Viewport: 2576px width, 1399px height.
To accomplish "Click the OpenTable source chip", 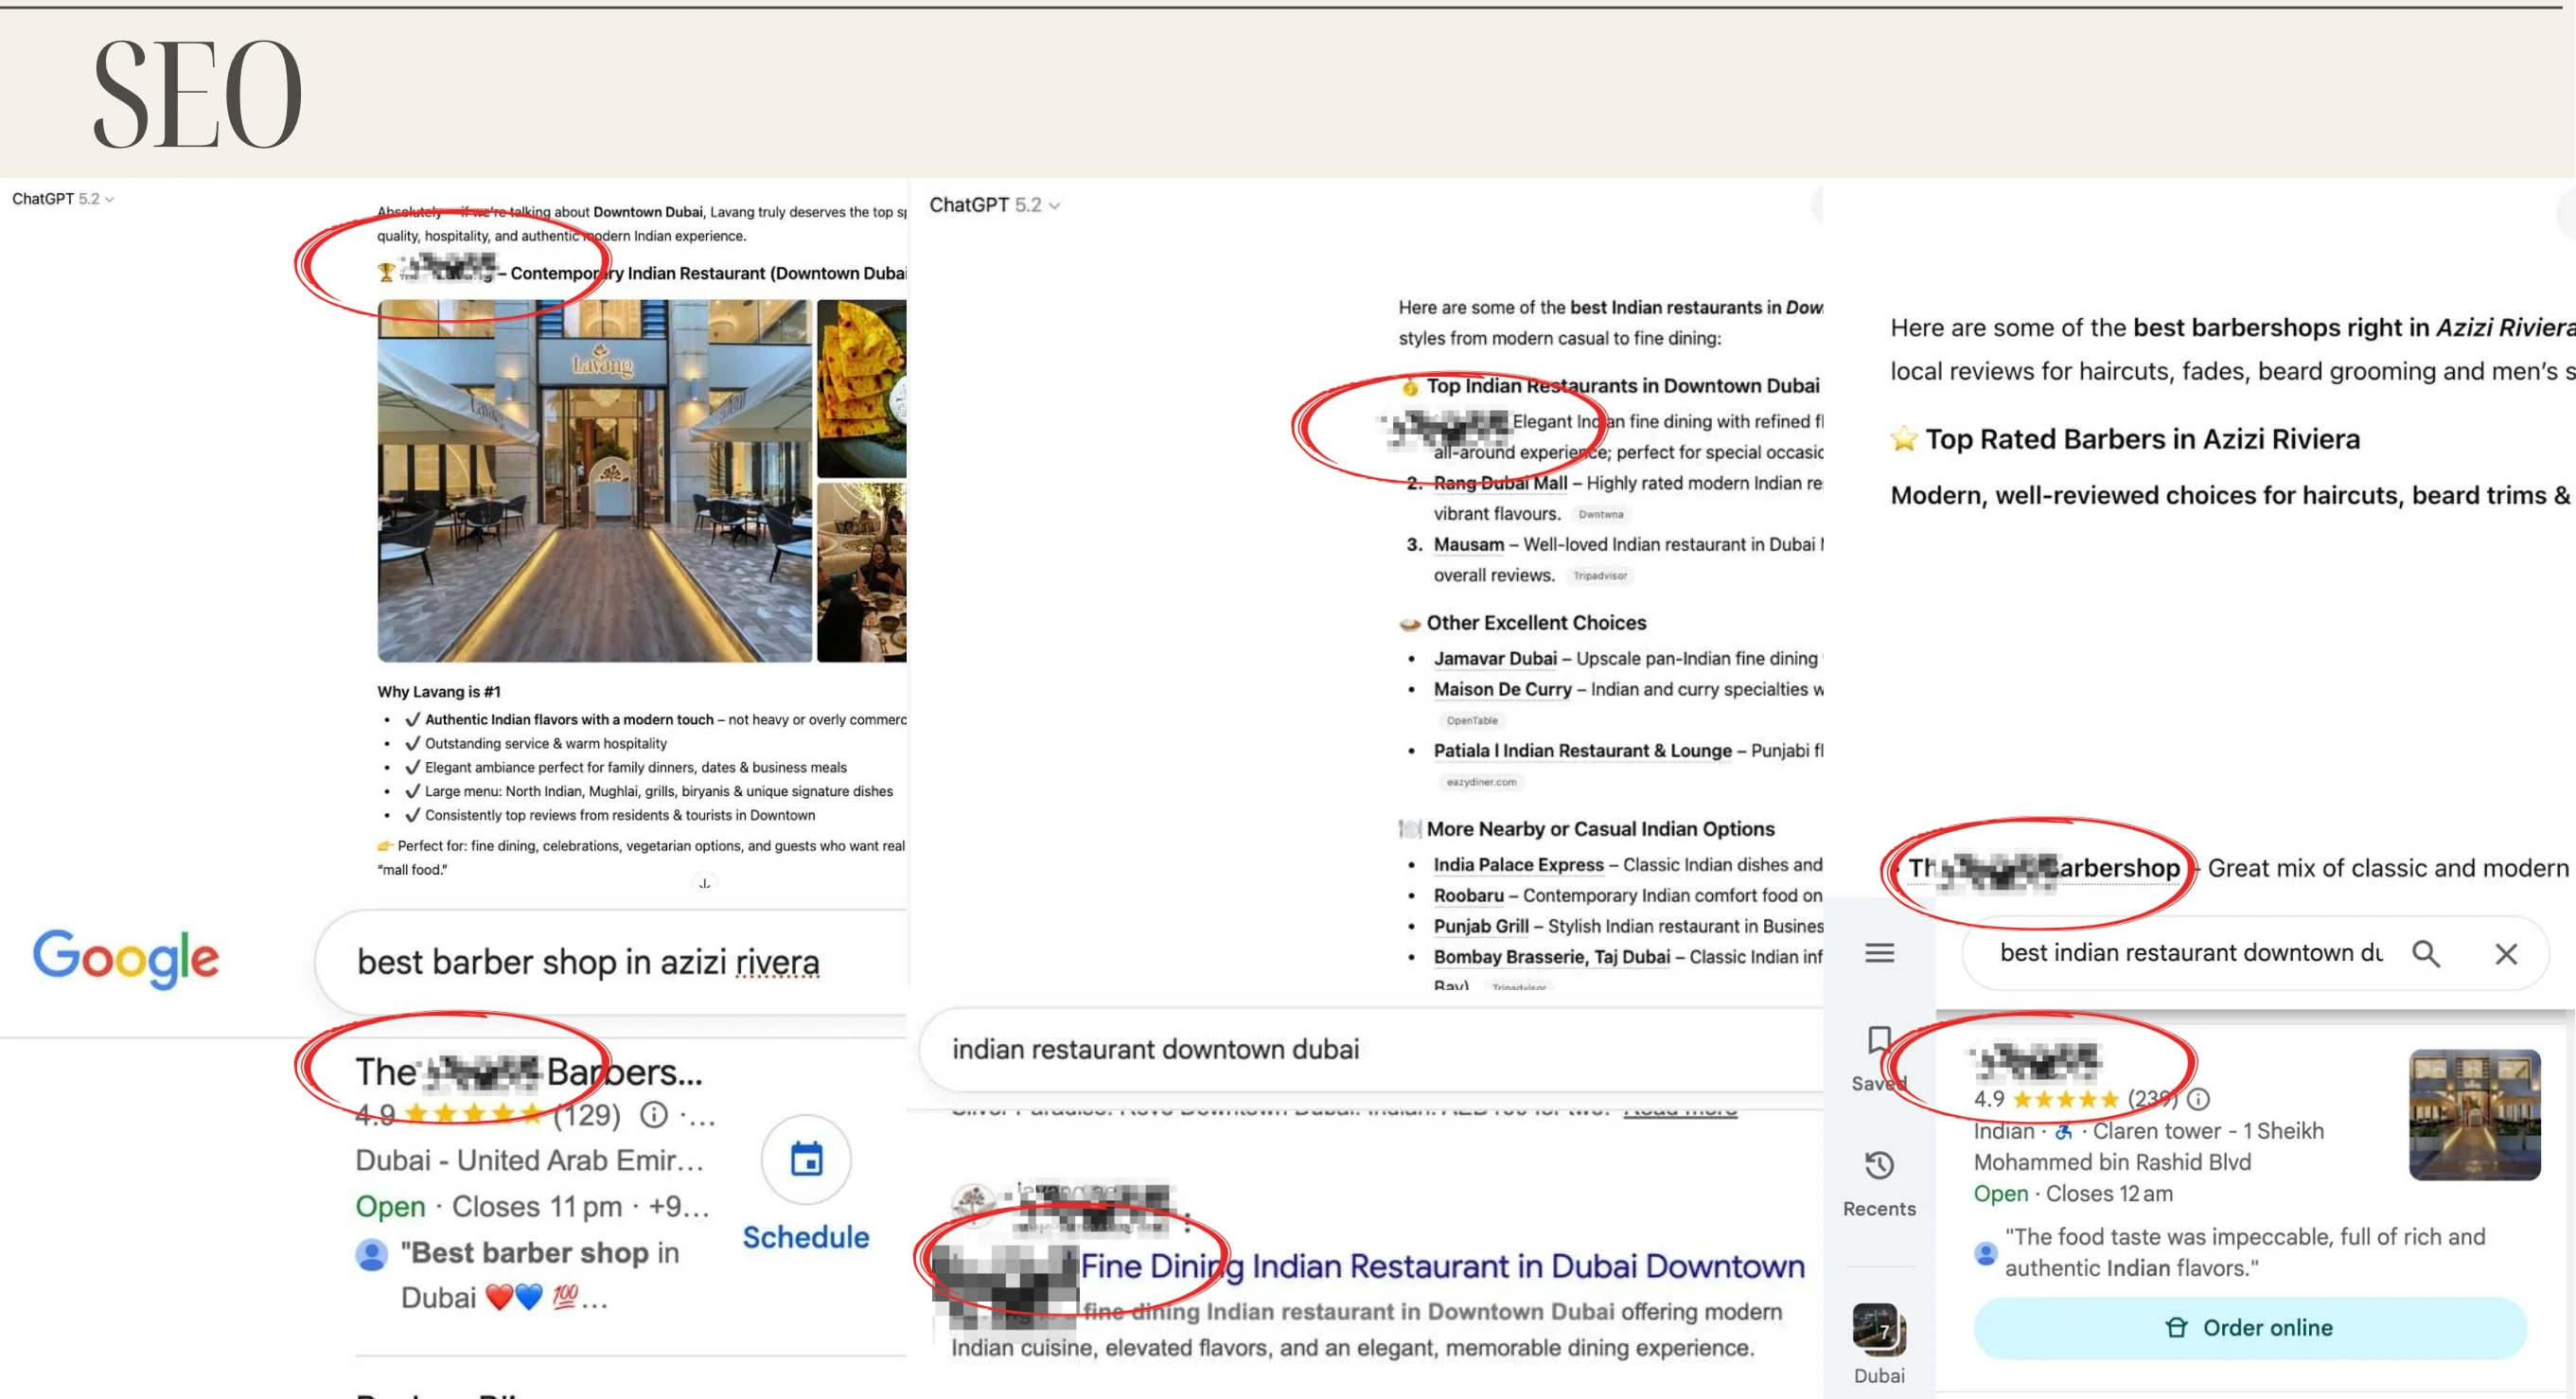I will (x=1472, y=721).
